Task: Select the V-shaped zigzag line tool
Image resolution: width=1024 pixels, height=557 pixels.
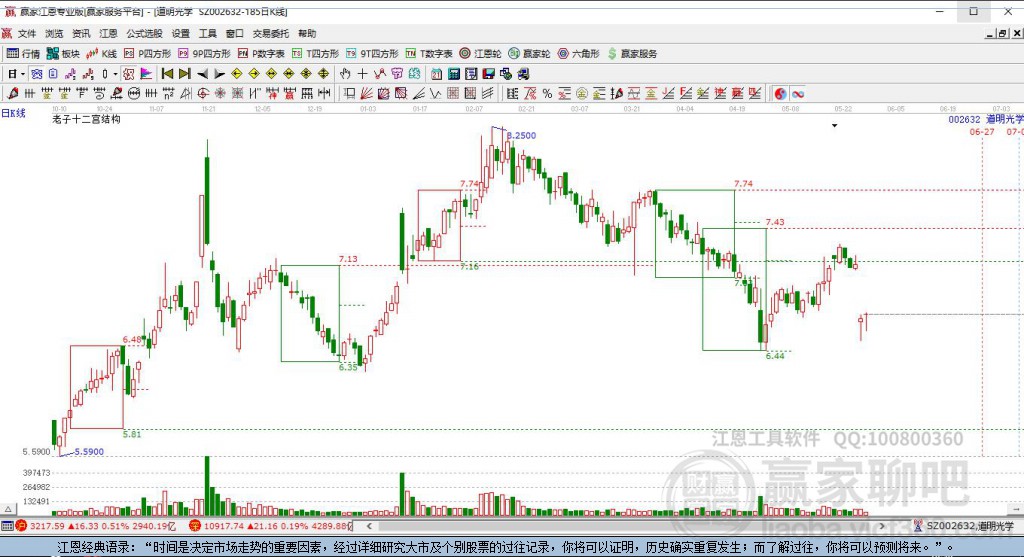Action: (436, 93)
